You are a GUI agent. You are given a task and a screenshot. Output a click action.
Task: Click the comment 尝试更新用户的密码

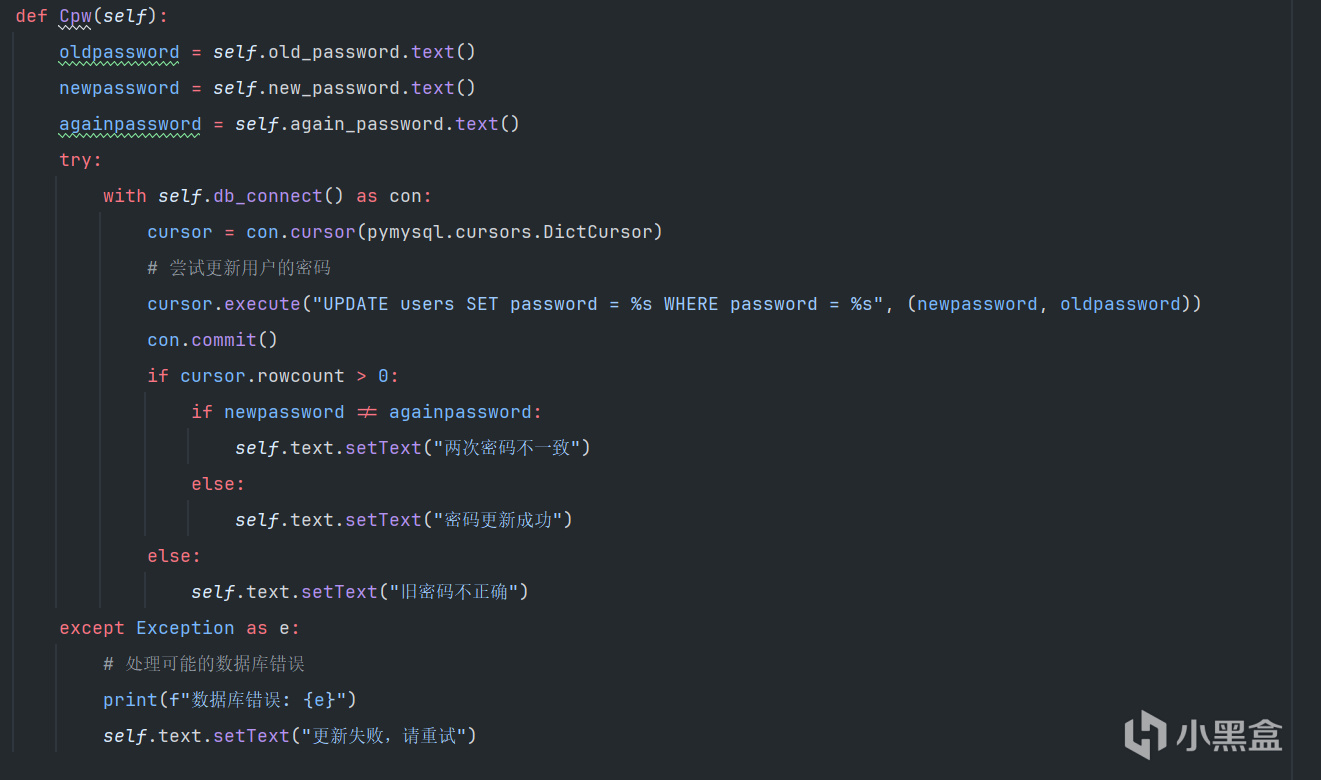tap(249, 268)
